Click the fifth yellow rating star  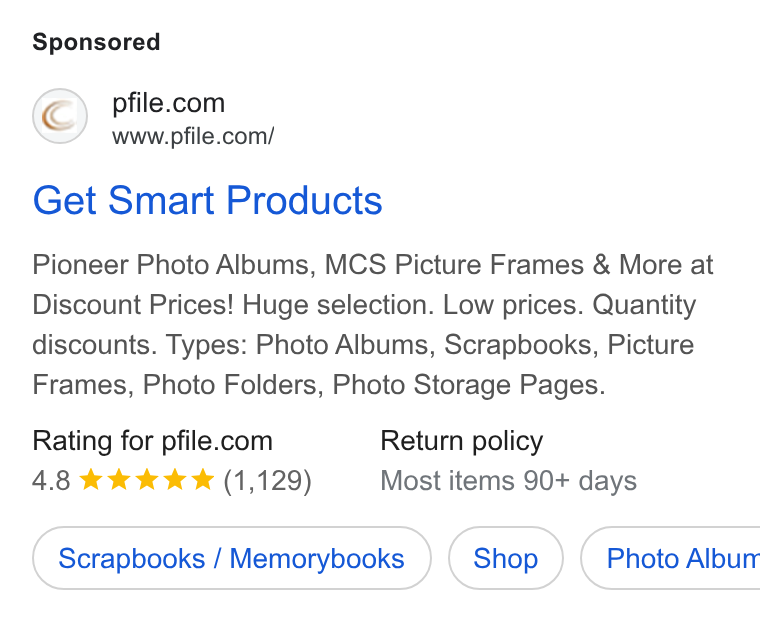(203, 479)
